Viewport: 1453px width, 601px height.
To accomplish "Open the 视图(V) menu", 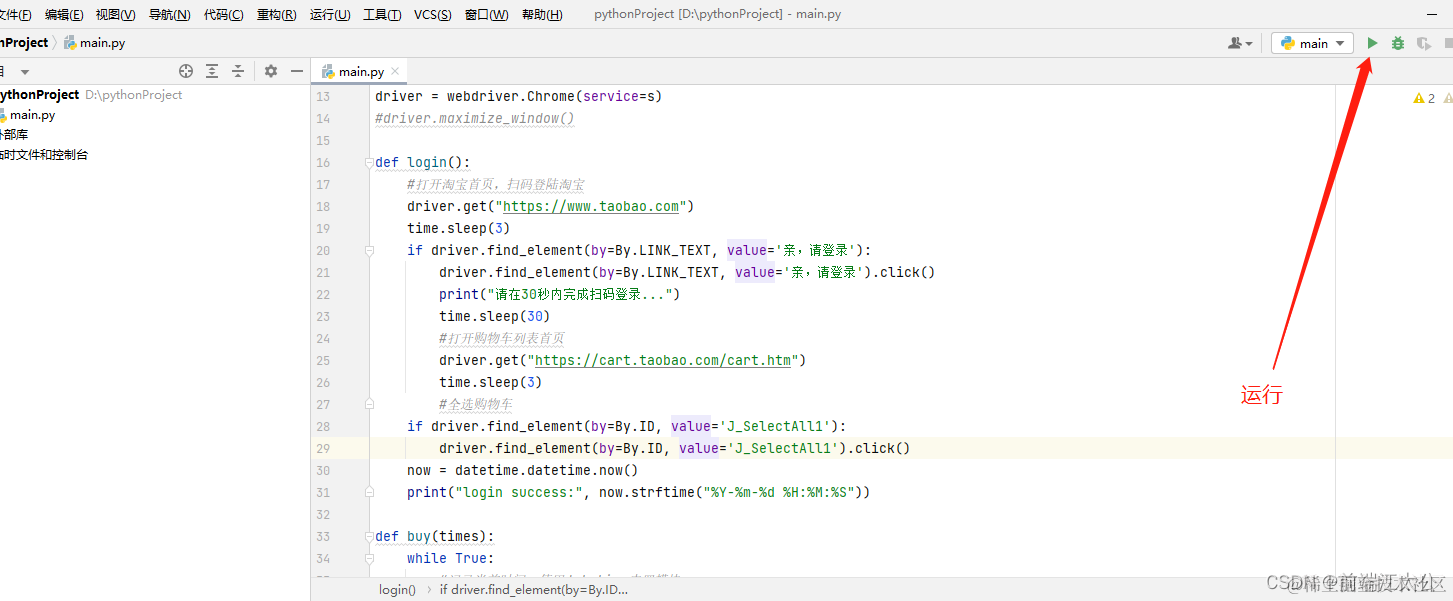I will [116, 15].
